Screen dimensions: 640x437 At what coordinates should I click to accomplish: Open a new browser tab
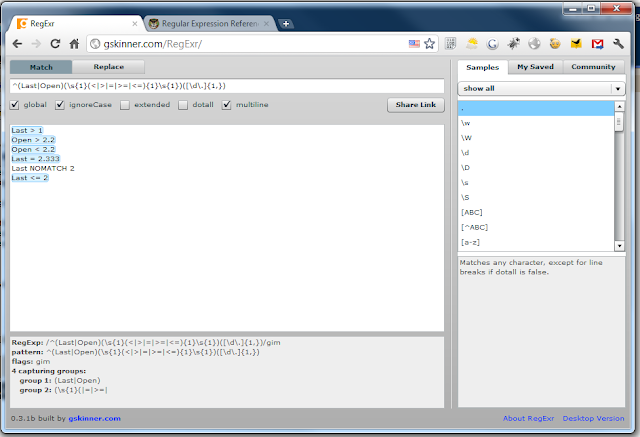(x=286, y=24)
